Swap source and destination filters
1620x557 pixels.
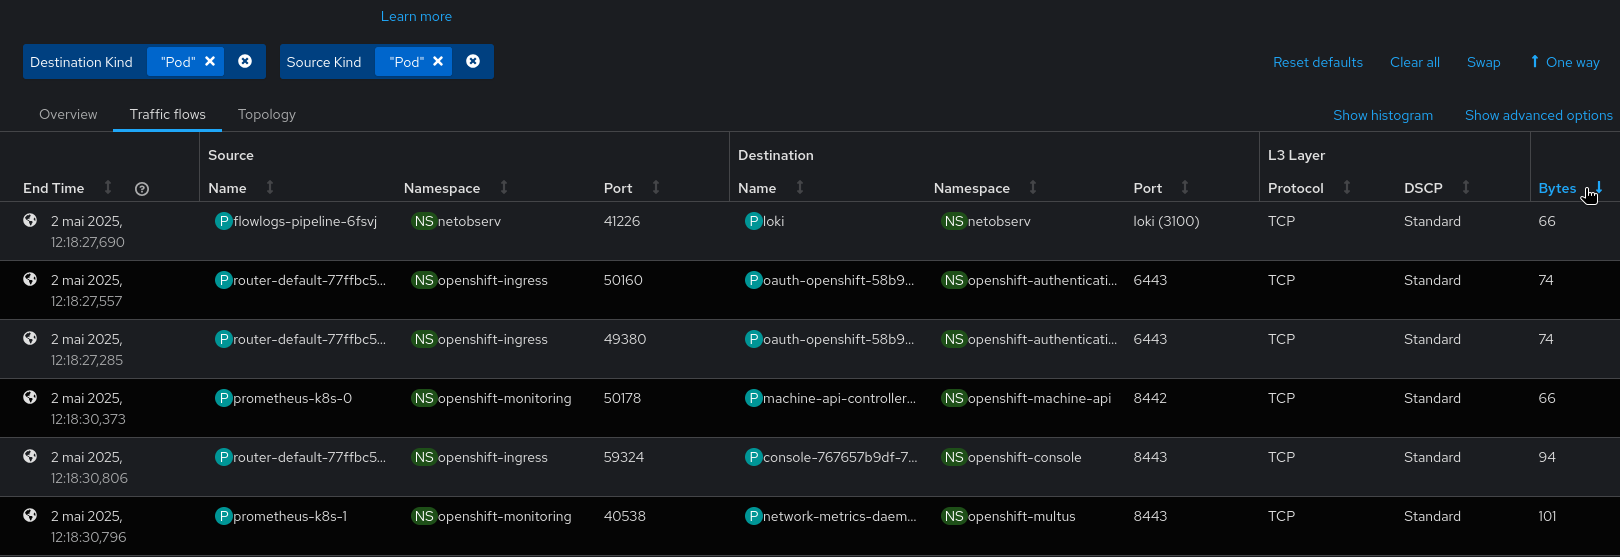(1483, 62)
